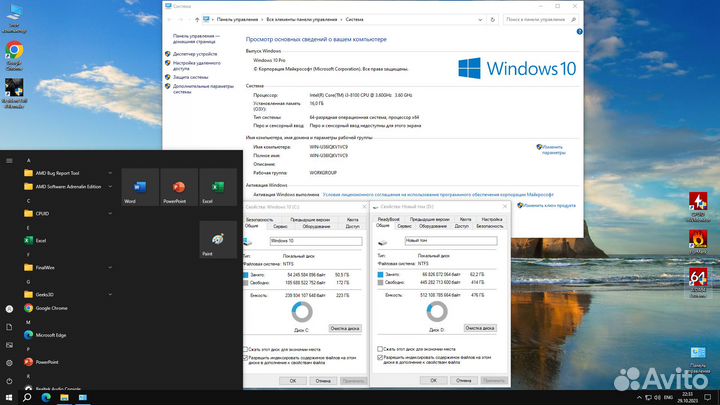The image size is (720, 405).
Task: Expand the AMD Bug Report Tool folder
Action: (x=110, y=173)
